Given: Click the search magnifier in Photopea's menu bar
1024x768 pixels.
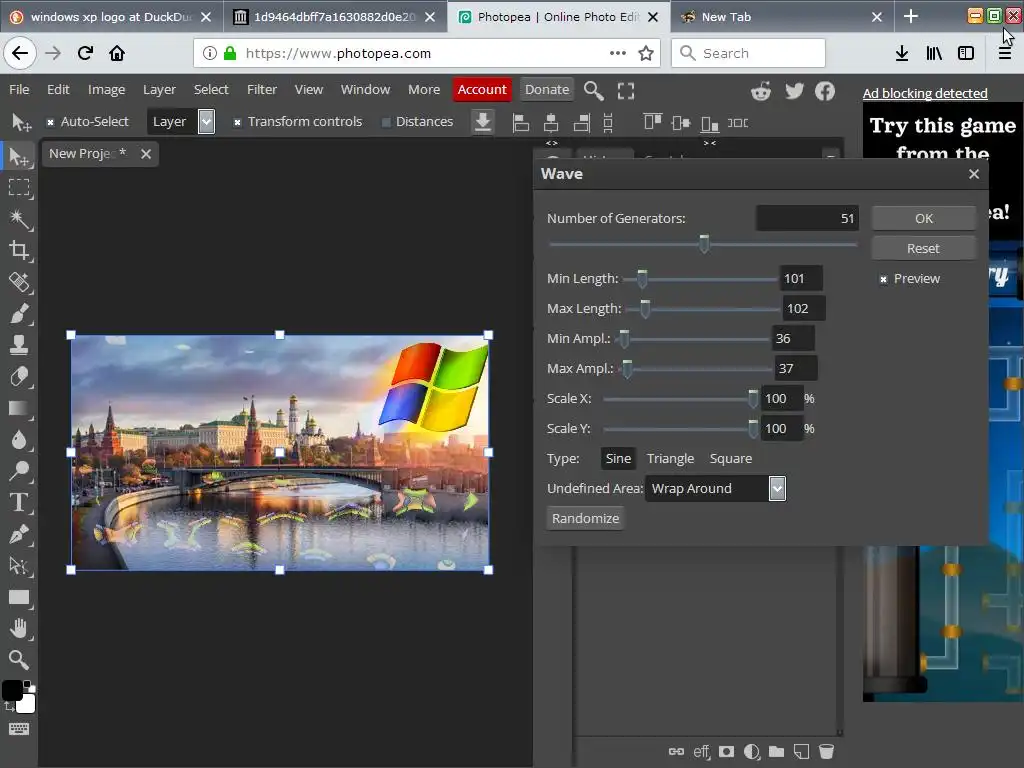Looking at the screenshot, I should point(593,90).
